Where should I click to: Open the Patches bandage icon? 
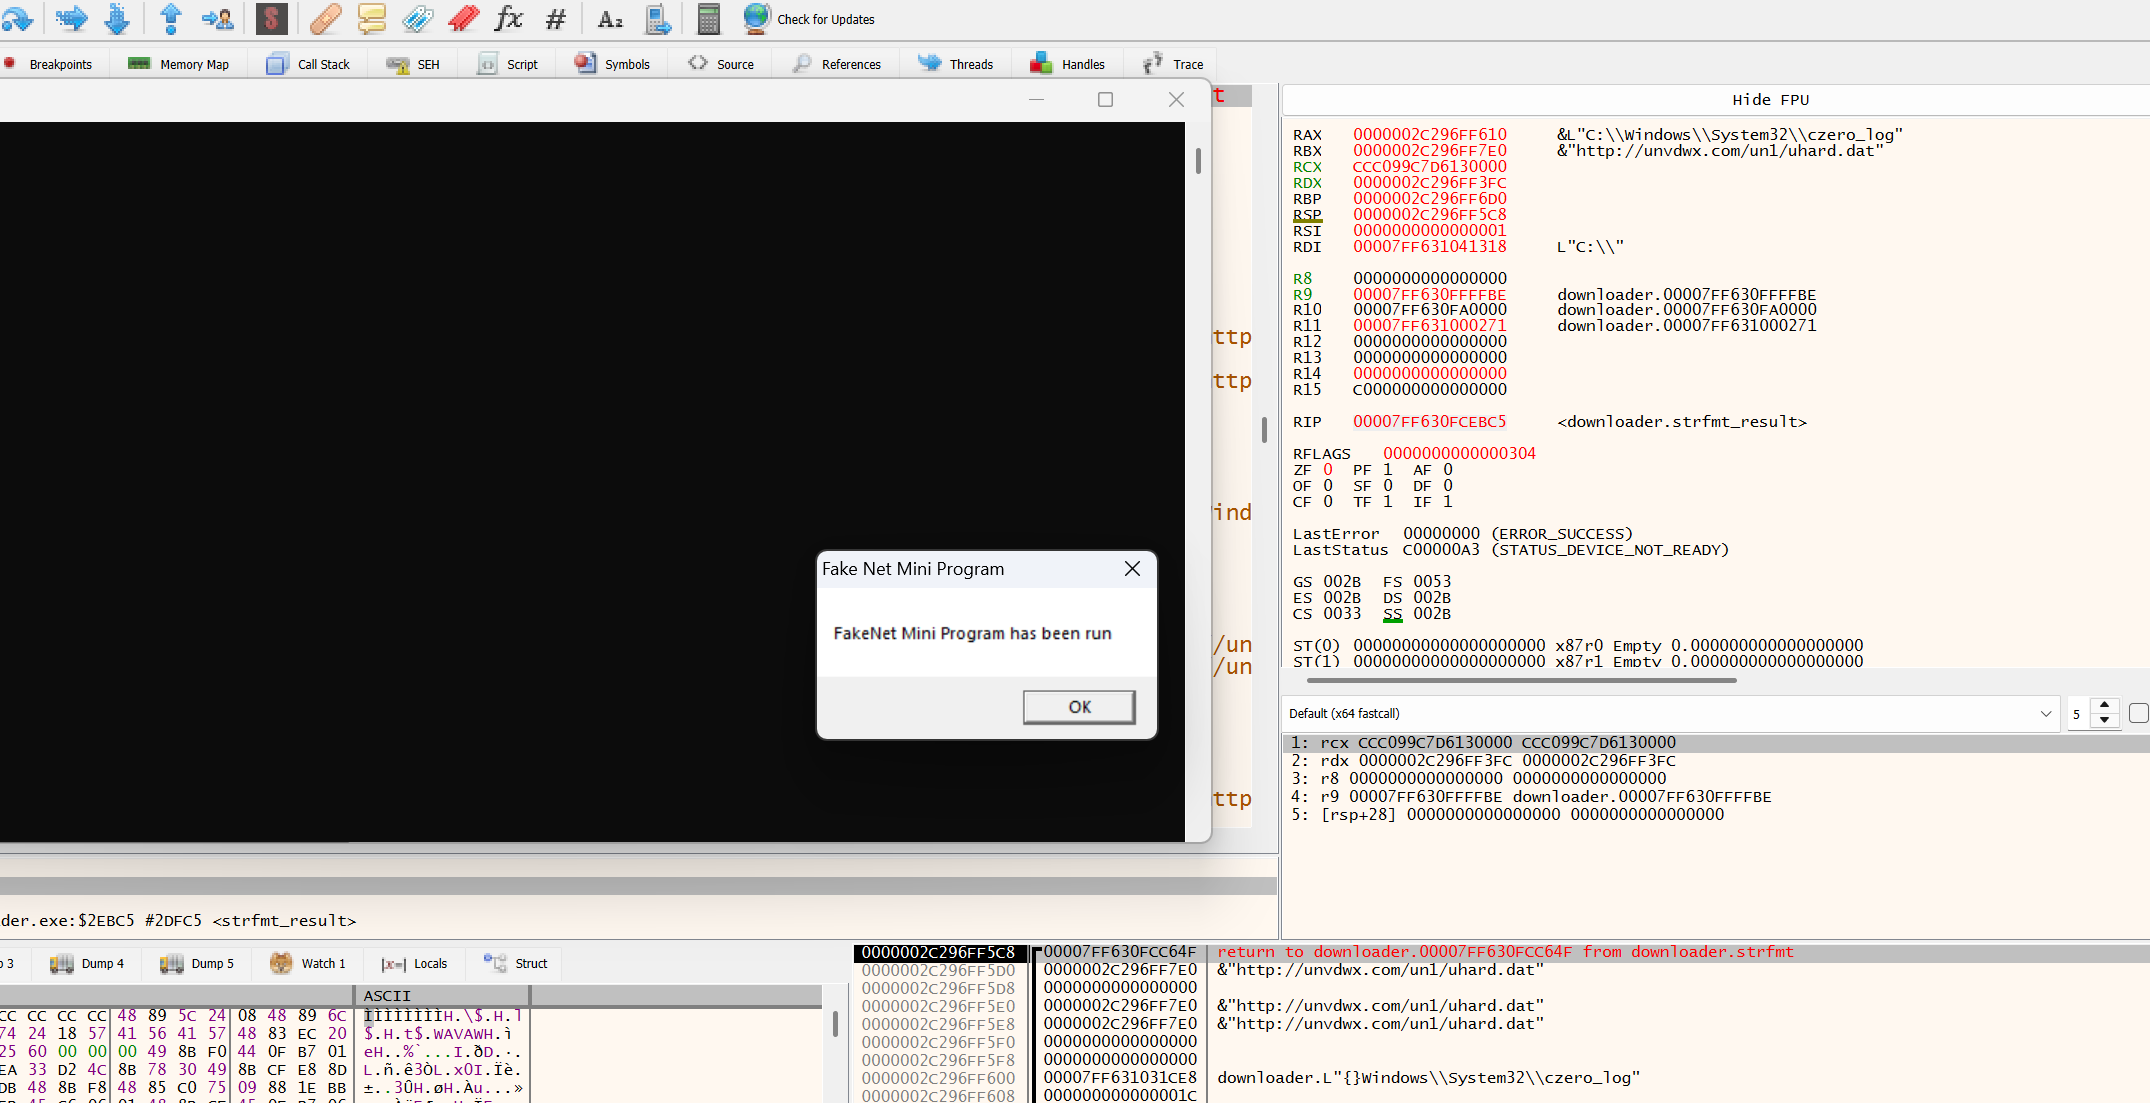click(325, 18)
